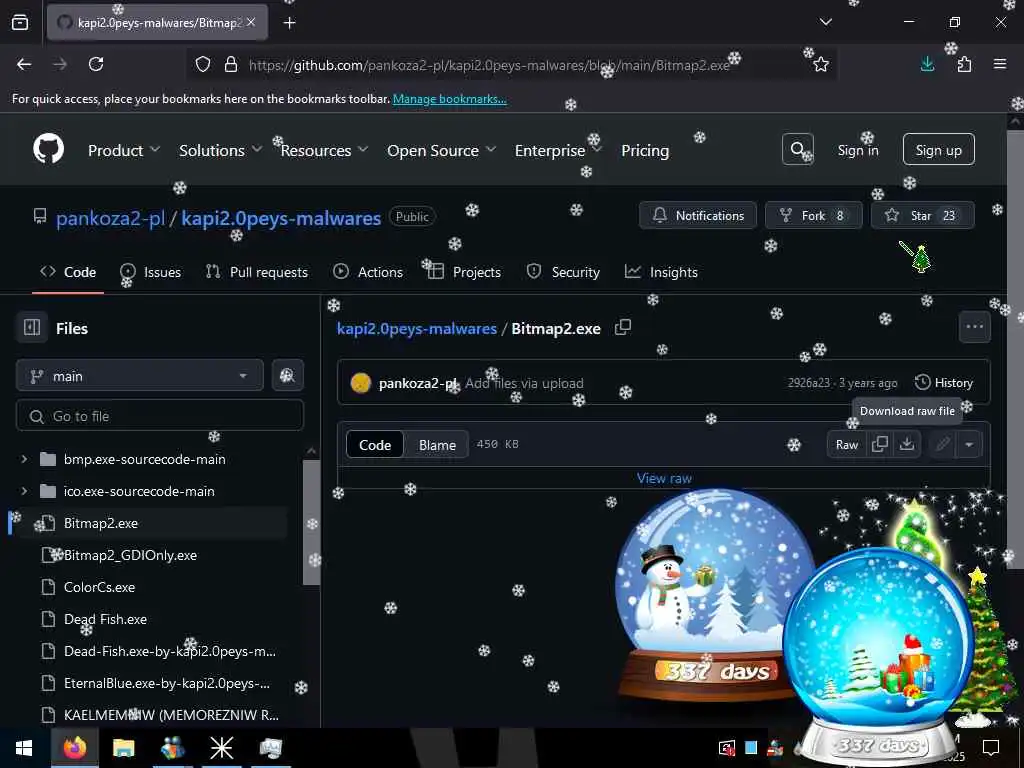Click the Sign in link
The height and width of the screenshot is (768, 1024).
coord(857,150)
